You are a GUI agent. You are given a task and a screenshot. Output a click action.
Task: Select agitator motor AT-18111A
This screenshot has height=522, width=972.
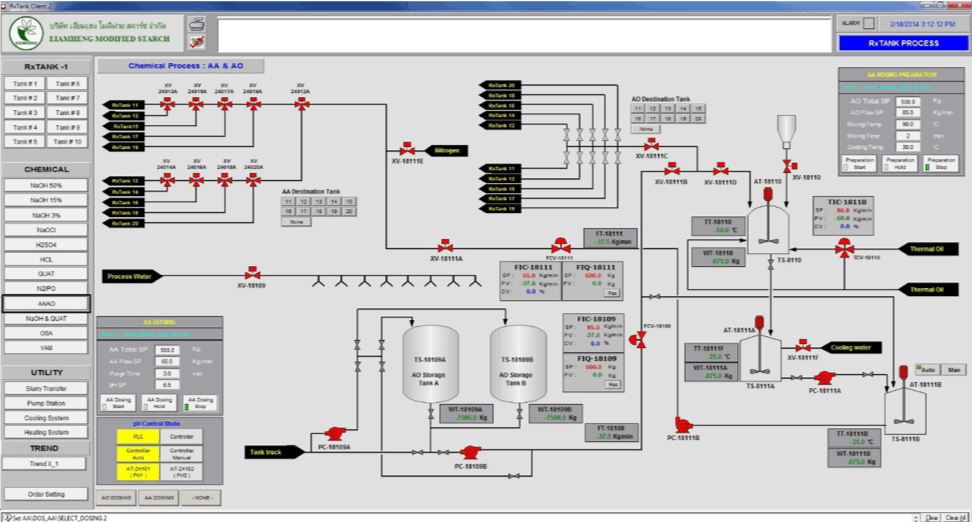tap(759, 324)
